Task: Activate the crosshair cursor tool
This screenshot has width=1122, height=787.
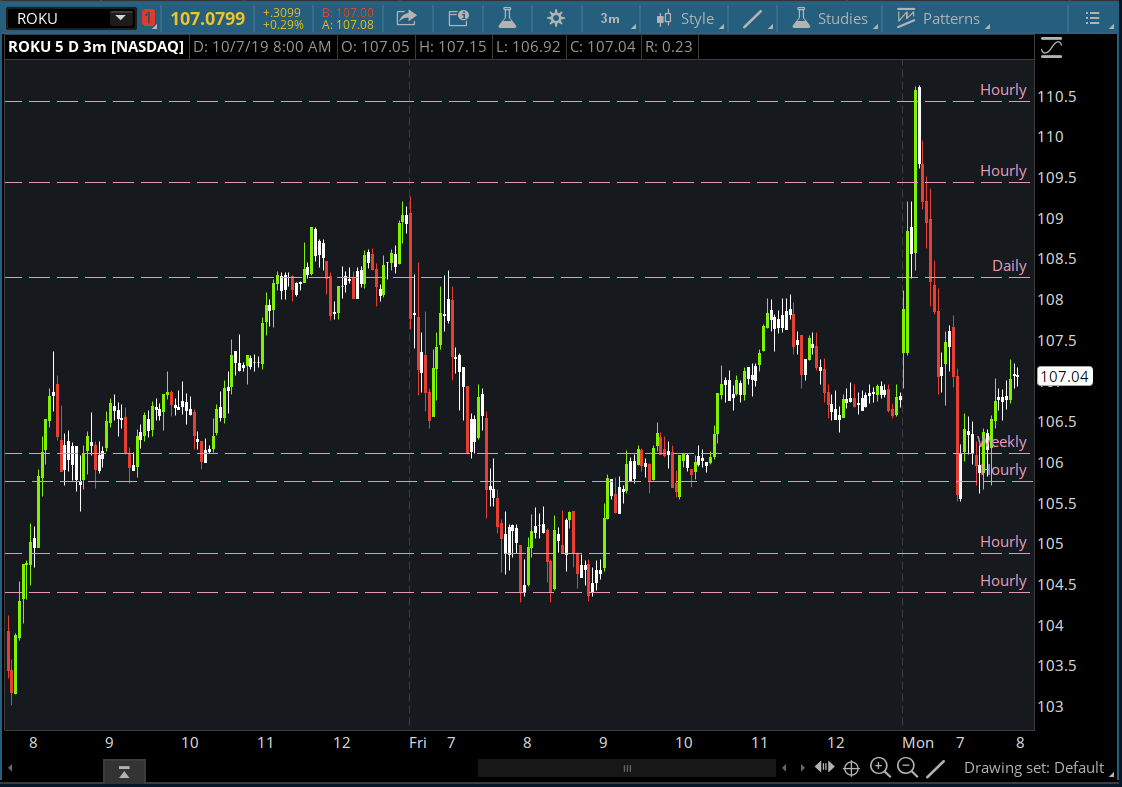Action: (851, 767)
